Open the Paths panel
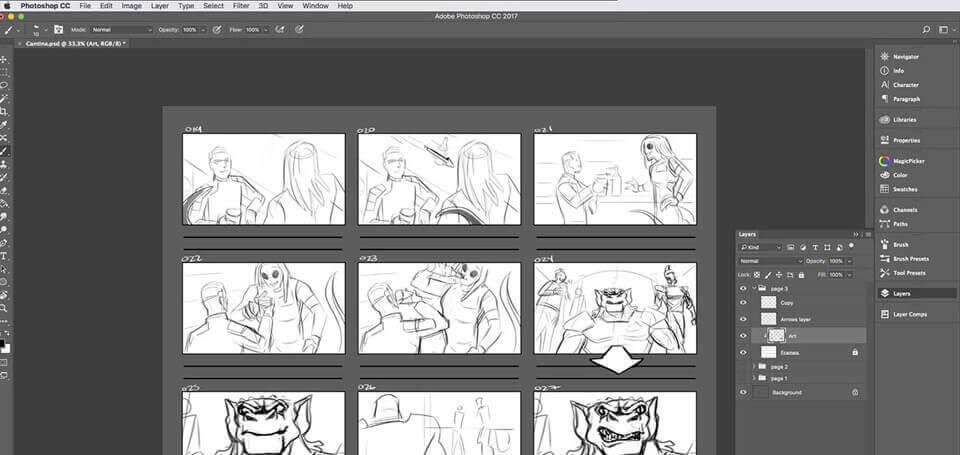Viewport: 960px width, 455px height. [x=894, y=224]
